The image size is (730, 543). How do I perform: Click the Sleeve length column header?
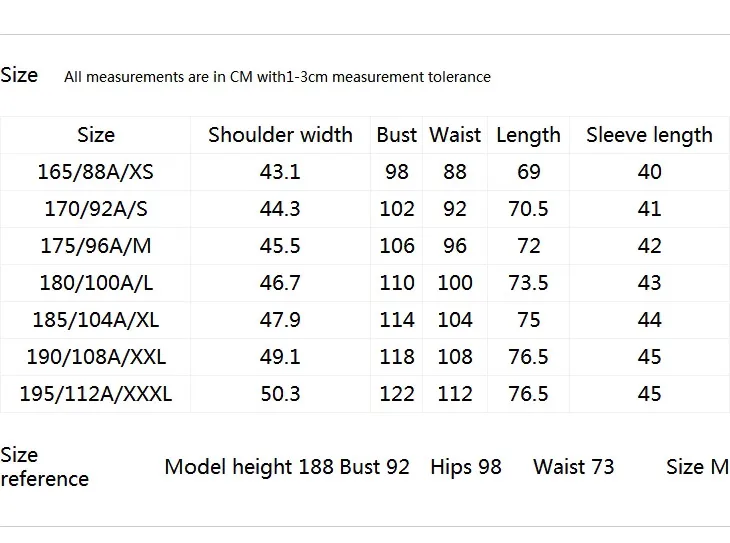[649, 135]
